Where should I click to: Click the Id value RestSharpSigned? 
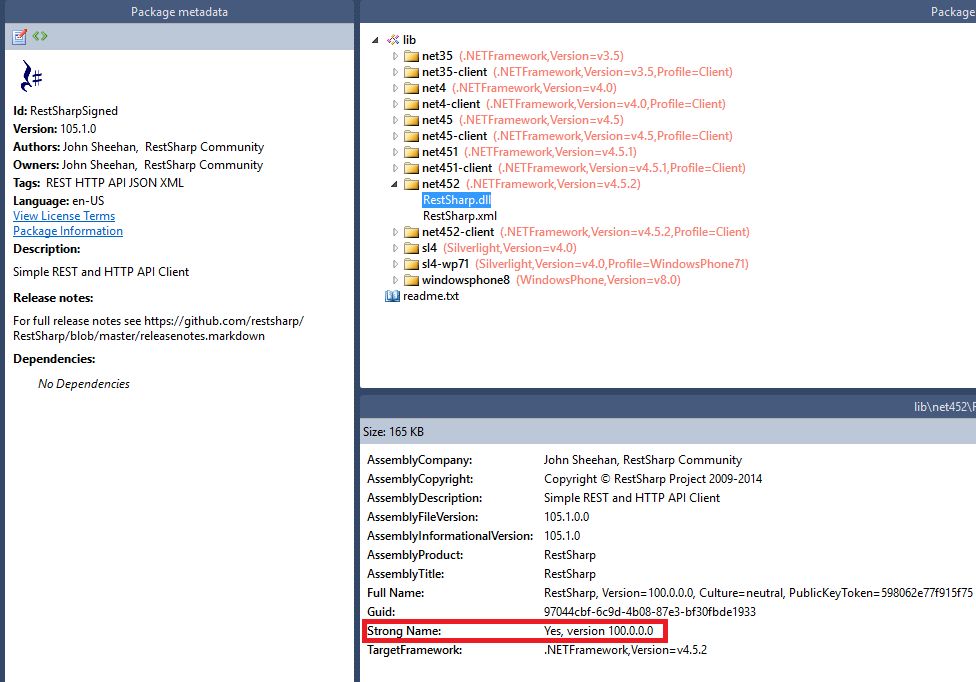(73, 111)
